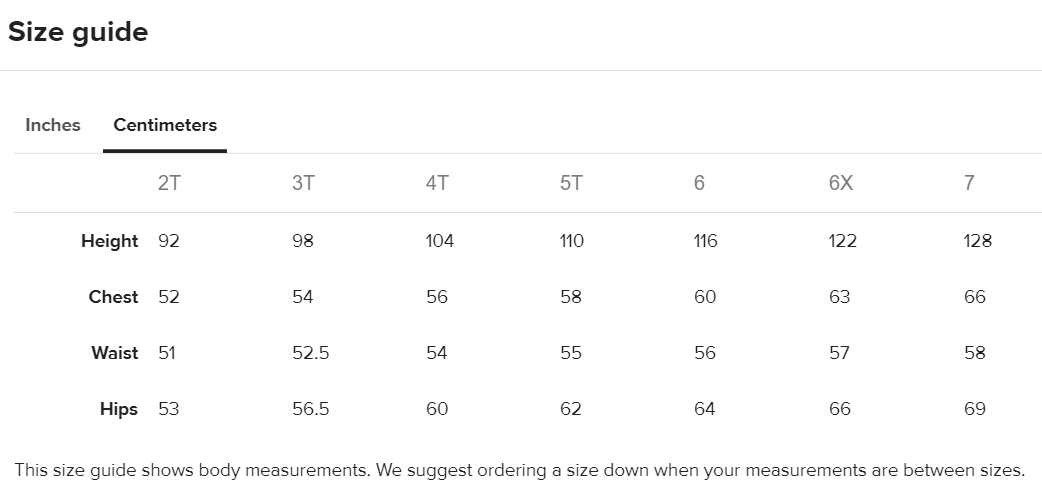
Task: Select the 6X chest value 63
Action: (x=840, y=297)
